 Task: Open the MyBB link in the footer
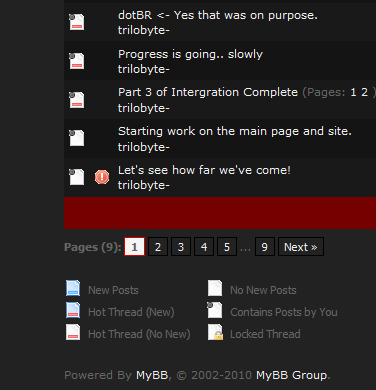pos(152,375)
